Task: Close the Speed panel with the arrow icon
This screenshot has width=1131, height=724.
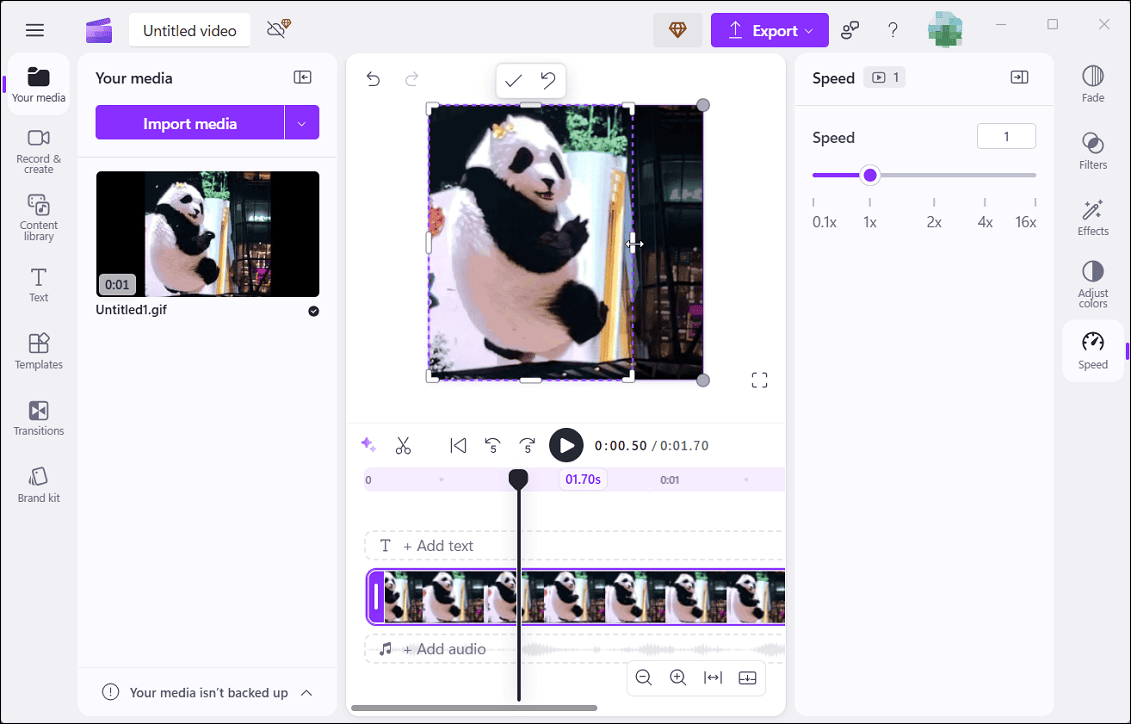Action: [x=1019, y=76]
